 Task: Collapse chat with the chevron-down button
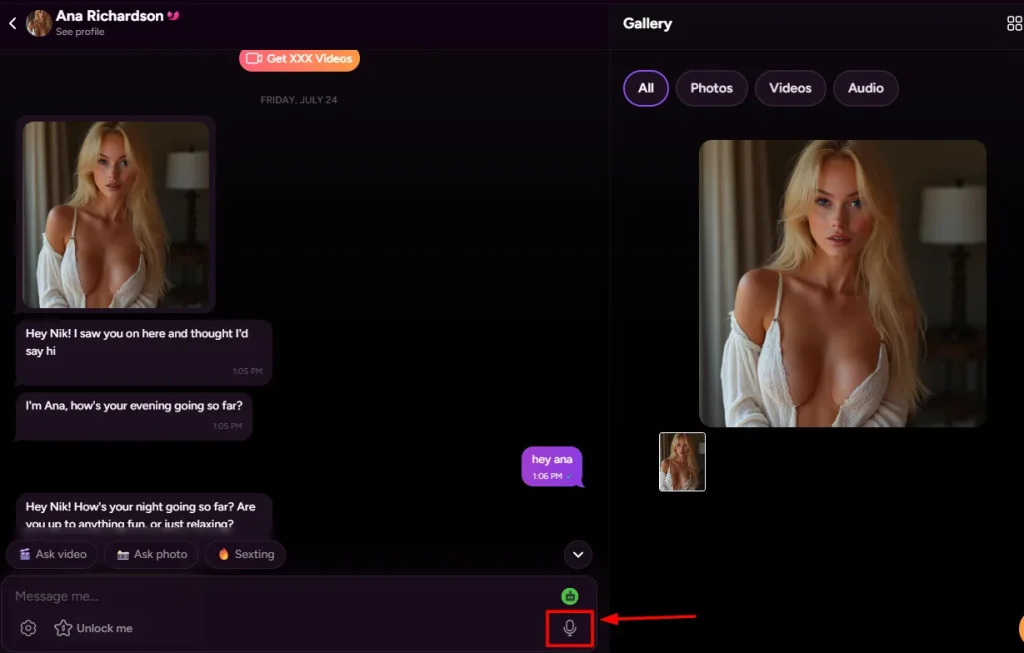(578, 554)
